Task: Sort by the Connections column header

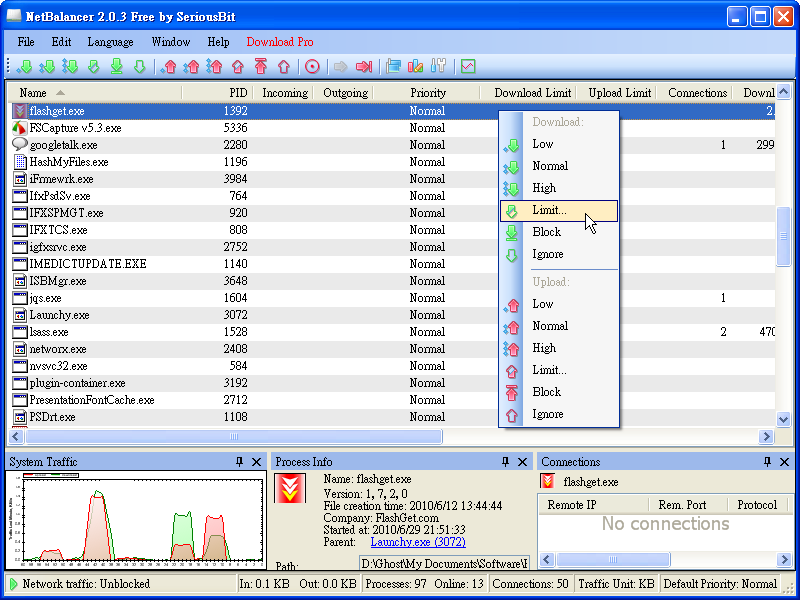Action: tap(693, 93)
